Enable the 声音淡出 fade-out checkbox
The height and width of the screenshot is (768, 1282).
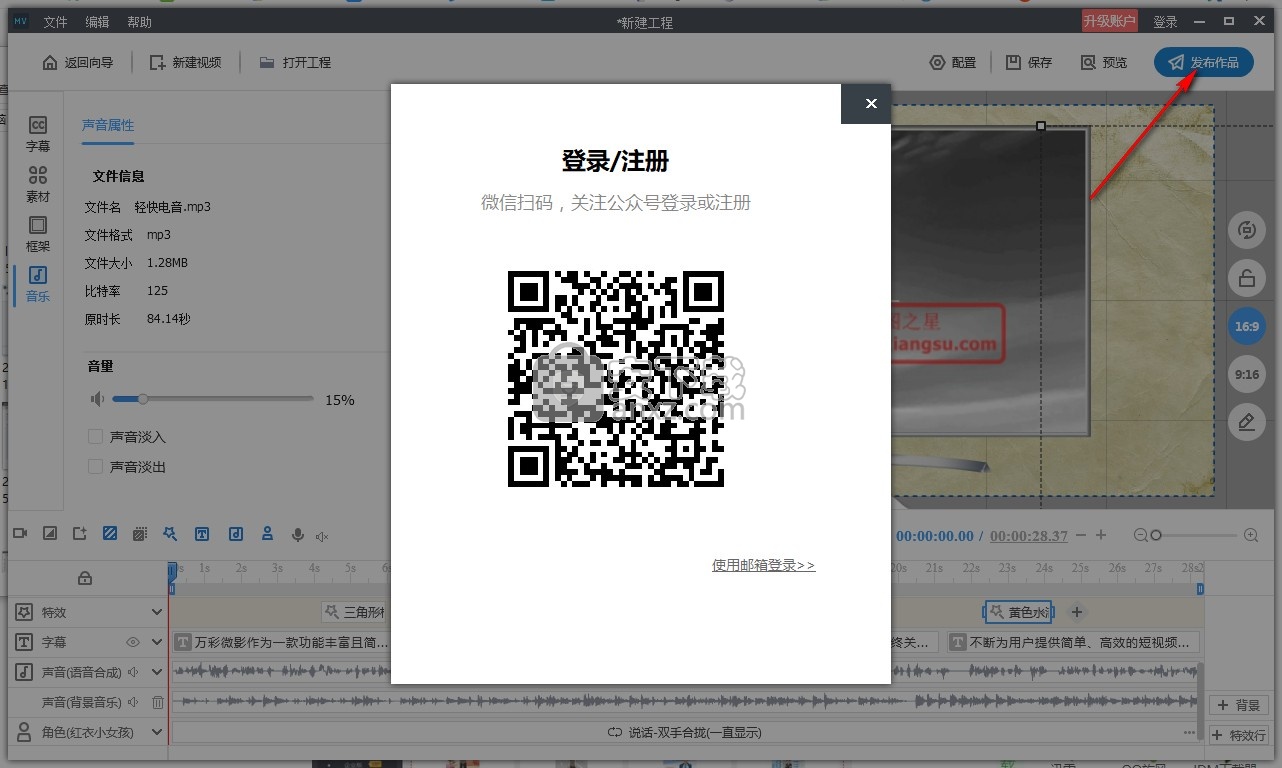click(96, 466)
